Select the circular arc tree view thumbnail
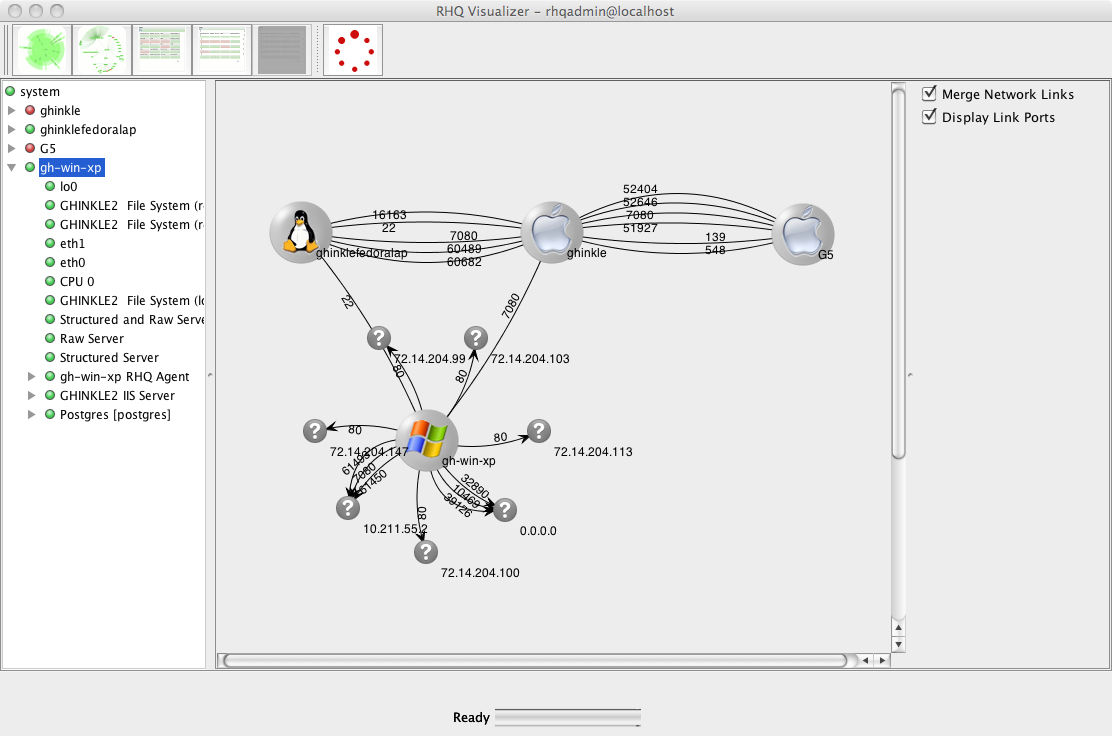The width and height of the screenshot is (1112, 736). (102, 50)
